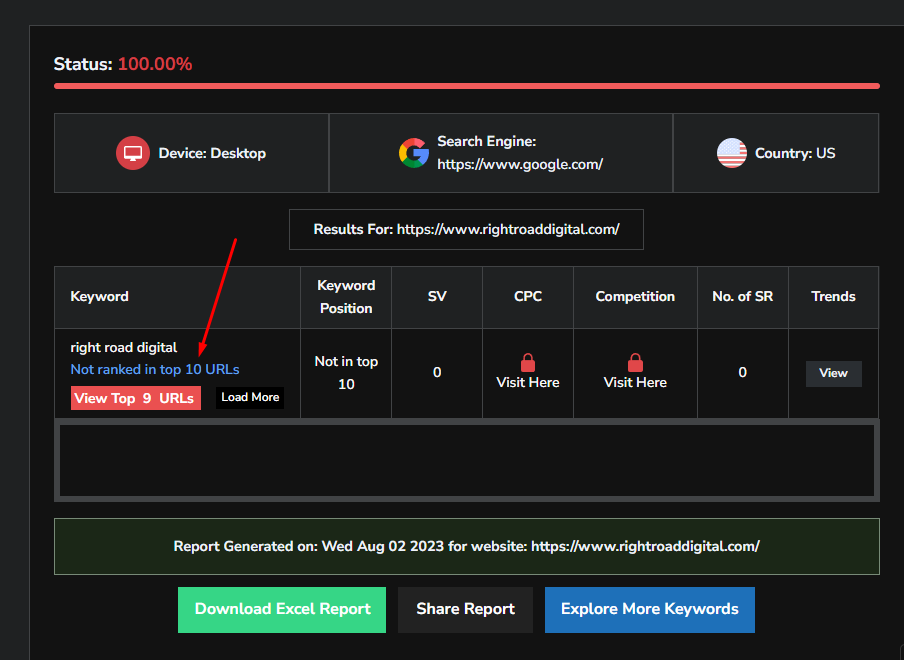Viewport: 904px width, 660px height.
Task: Click the Share Report button
Action: click(465, 609)
